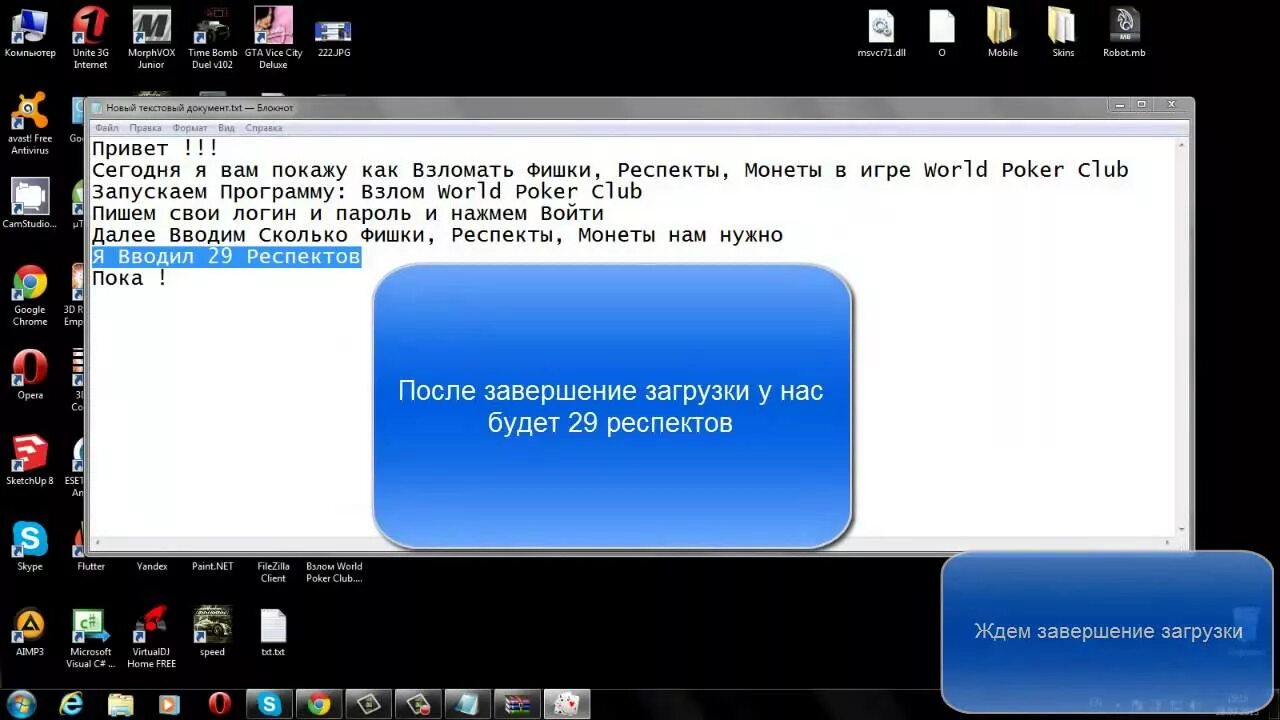Select the CamStudio desktop shortcut
This screenshot has width=1280, height=720.
pos(30,204)
